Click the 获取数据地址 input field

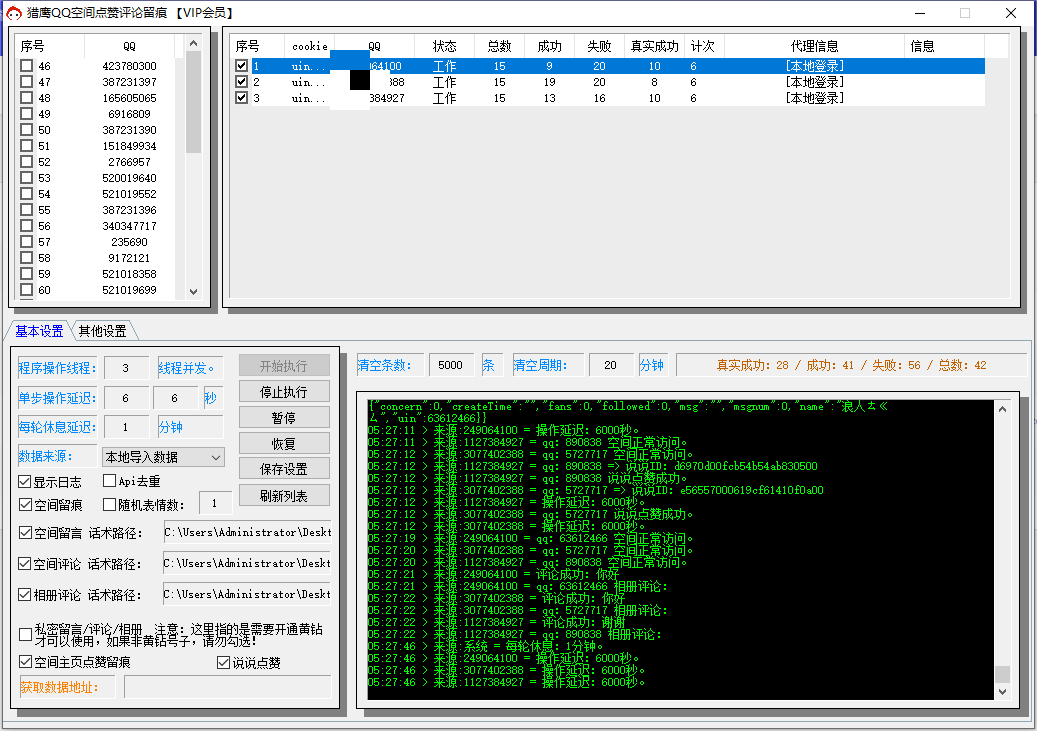228,687
